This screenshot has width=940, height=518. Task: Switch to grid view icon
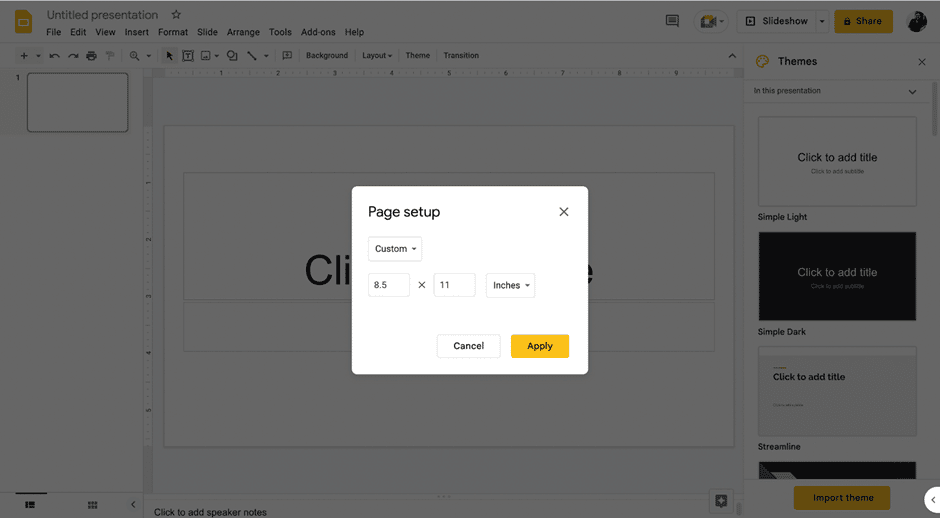[92, 505]
